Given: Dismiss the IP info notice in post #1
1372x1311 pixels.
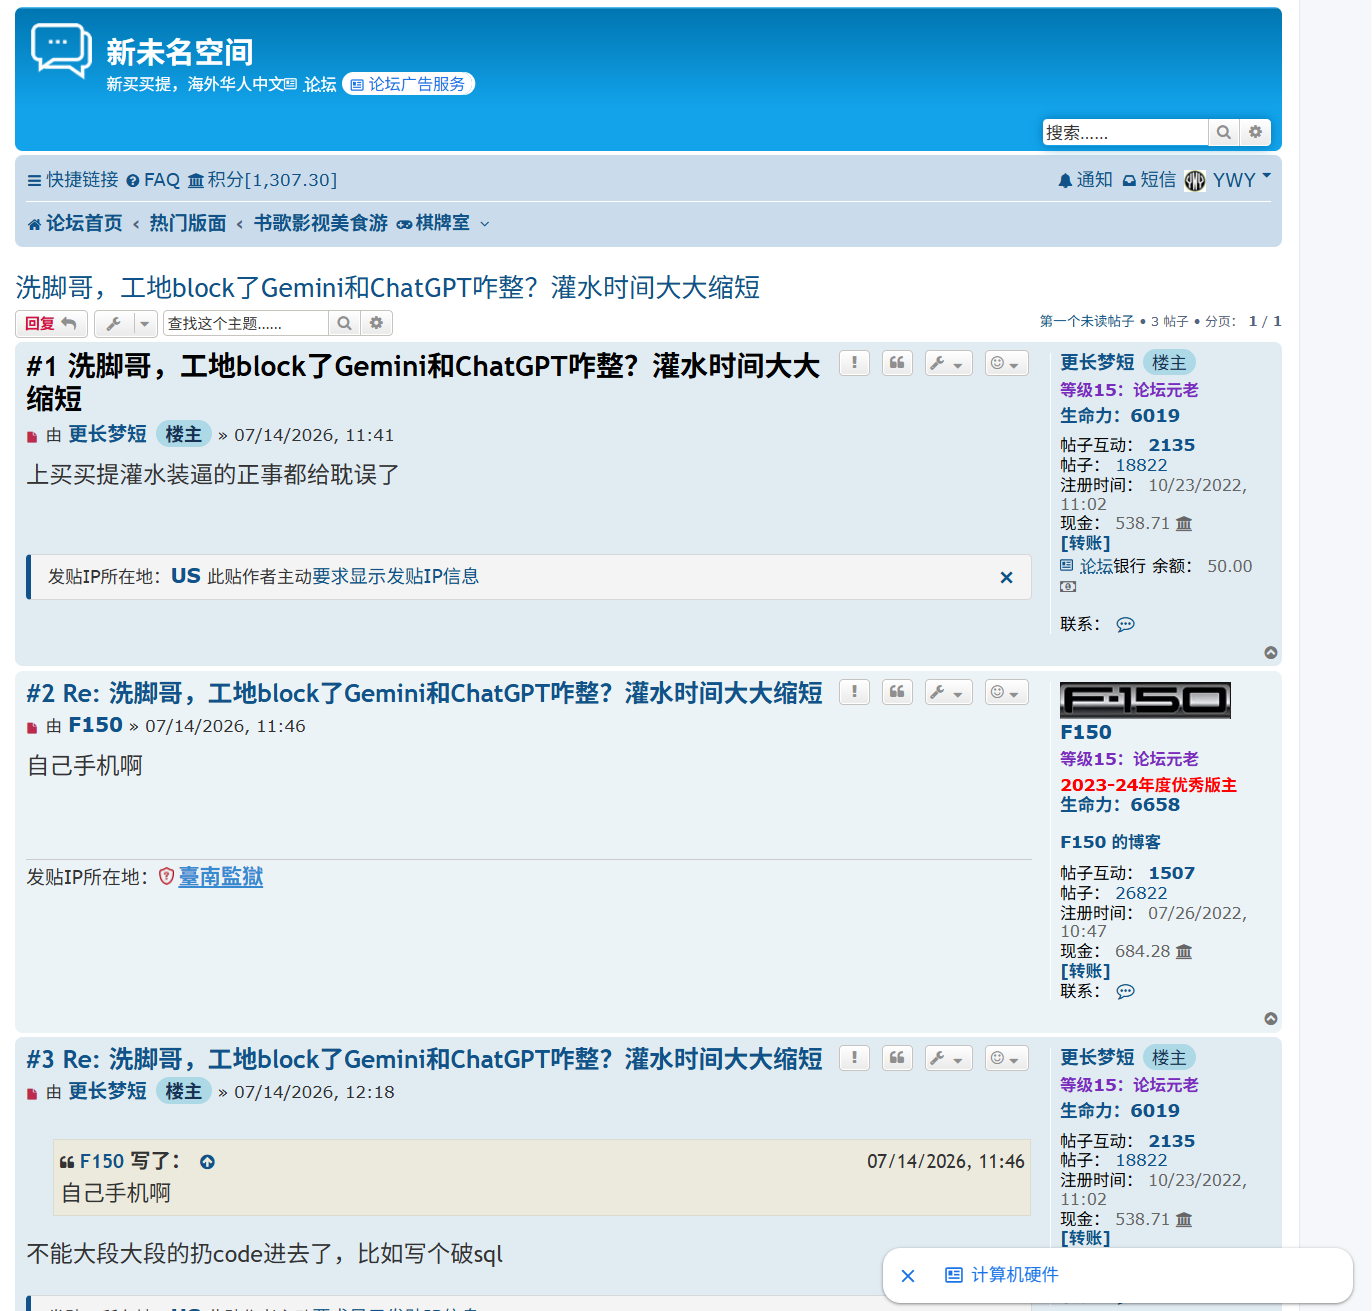Looking at the screenshot, I should pyautogui.click(x=1006, y=577).
